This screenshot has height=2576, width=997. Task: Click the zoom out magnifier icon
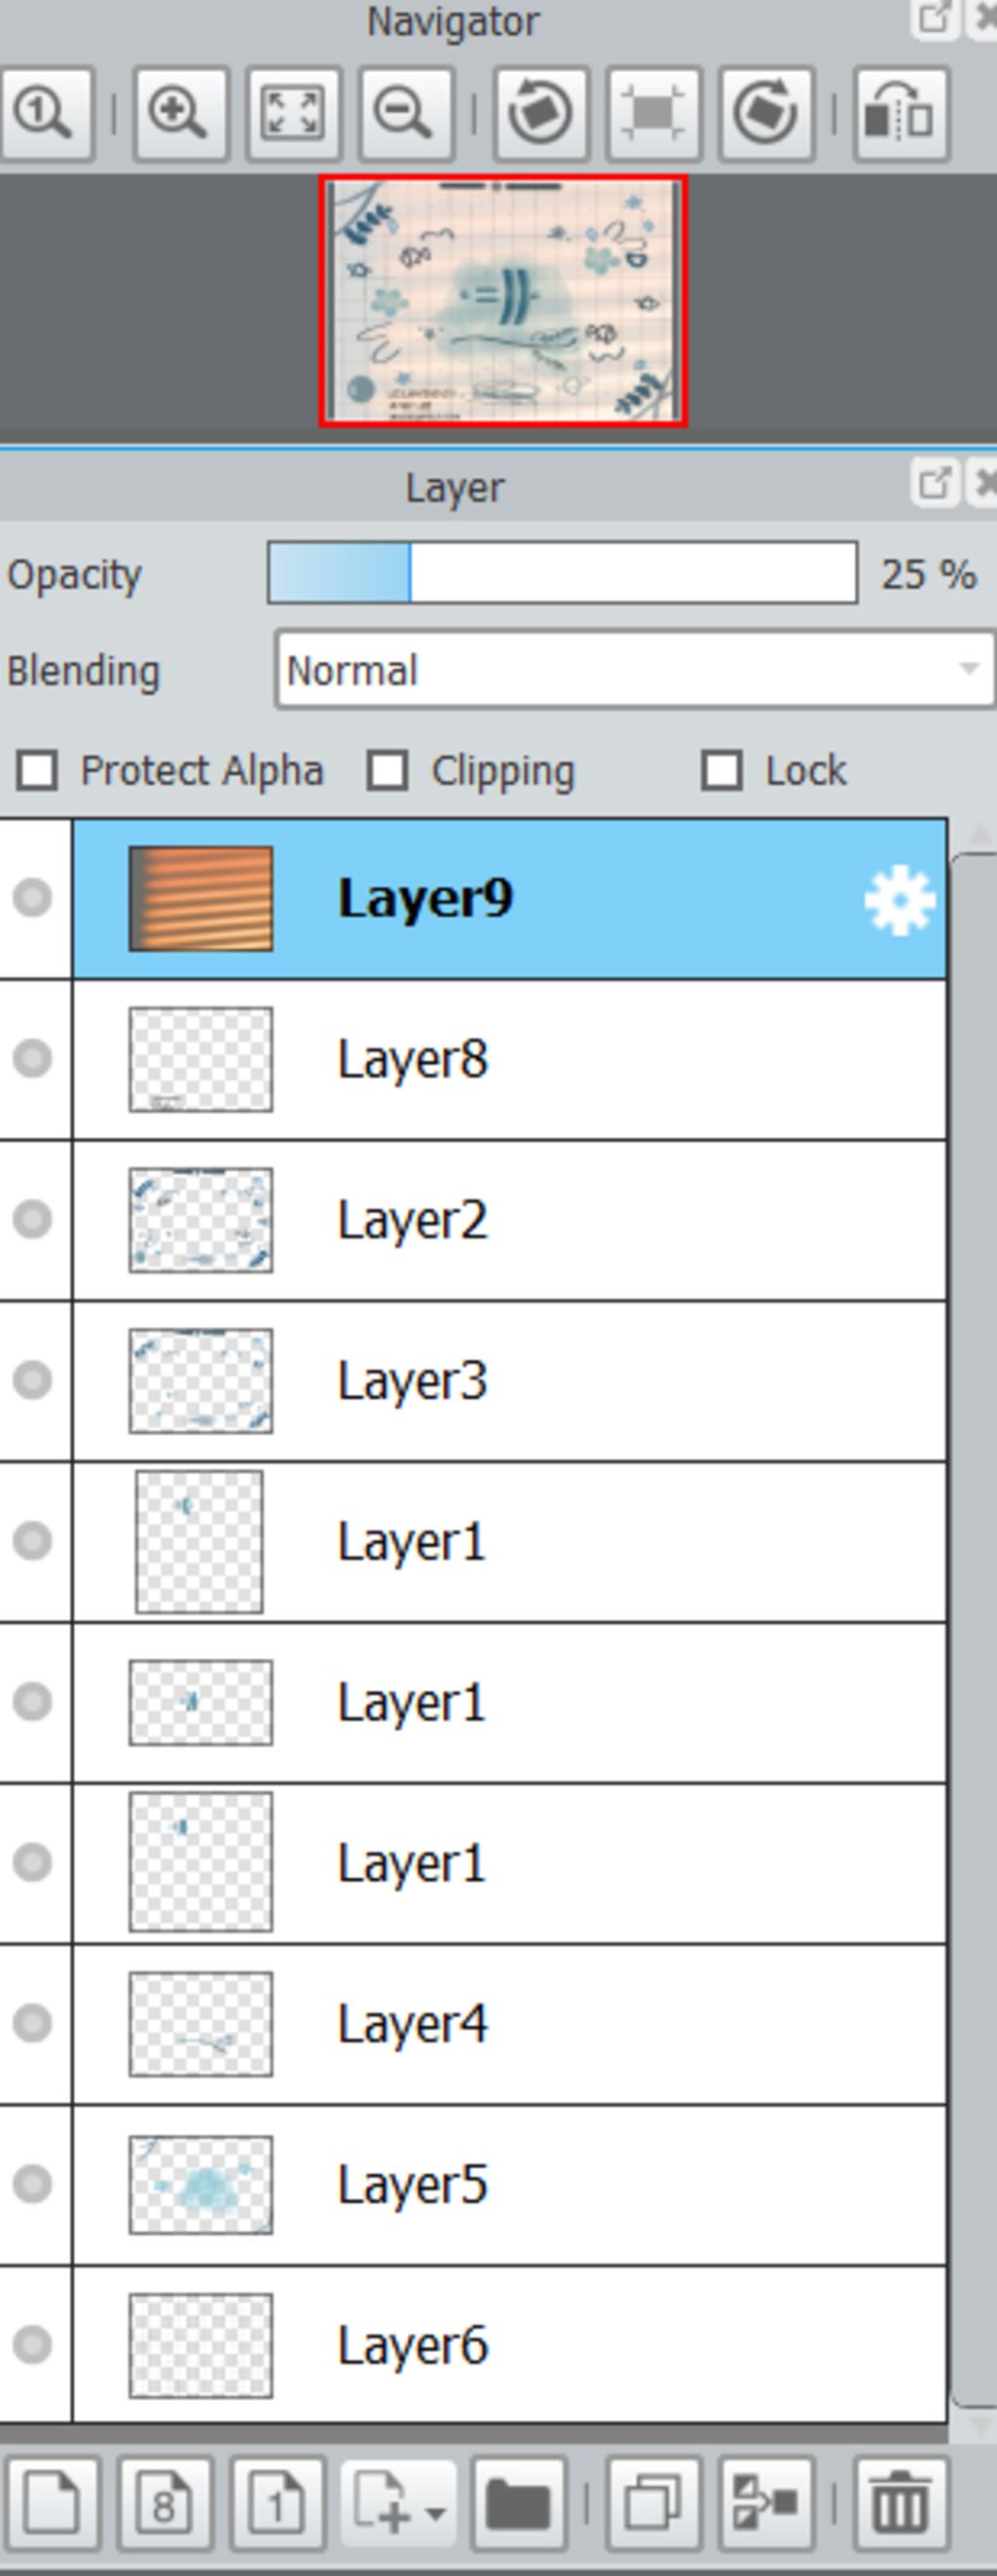coord(406,113)
